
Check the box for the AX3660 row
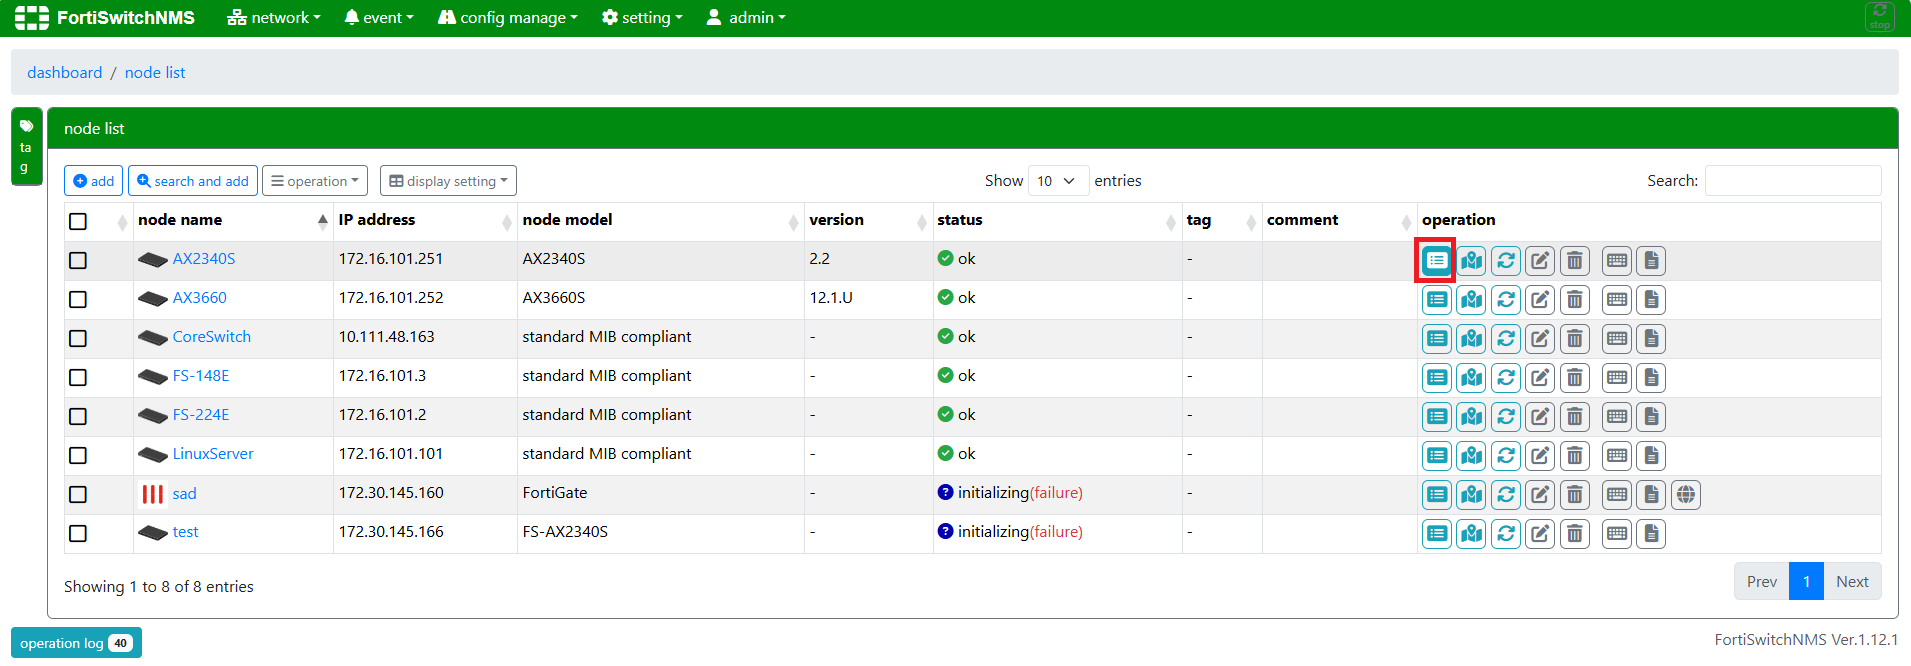point(78,299)
